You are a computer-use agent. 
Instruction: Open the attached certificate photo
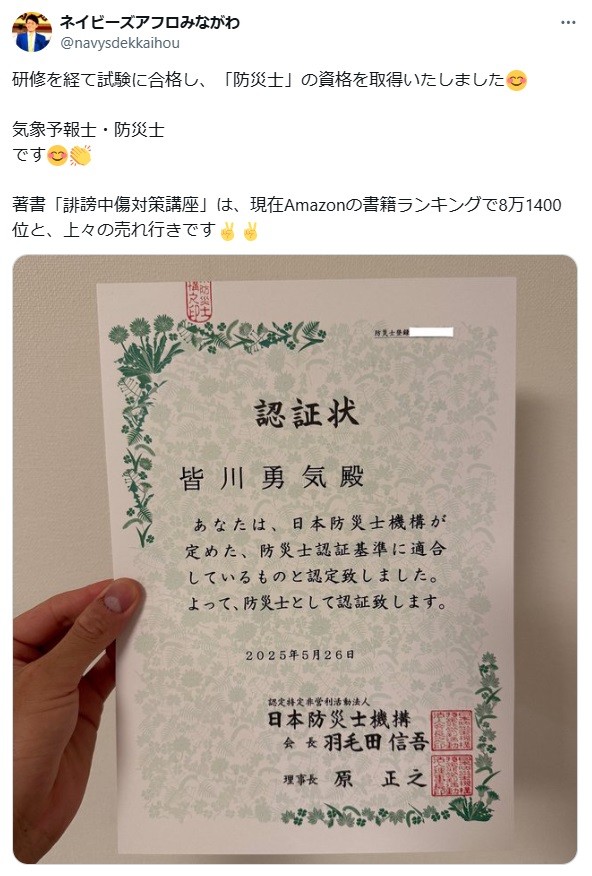tap(295, 559)
